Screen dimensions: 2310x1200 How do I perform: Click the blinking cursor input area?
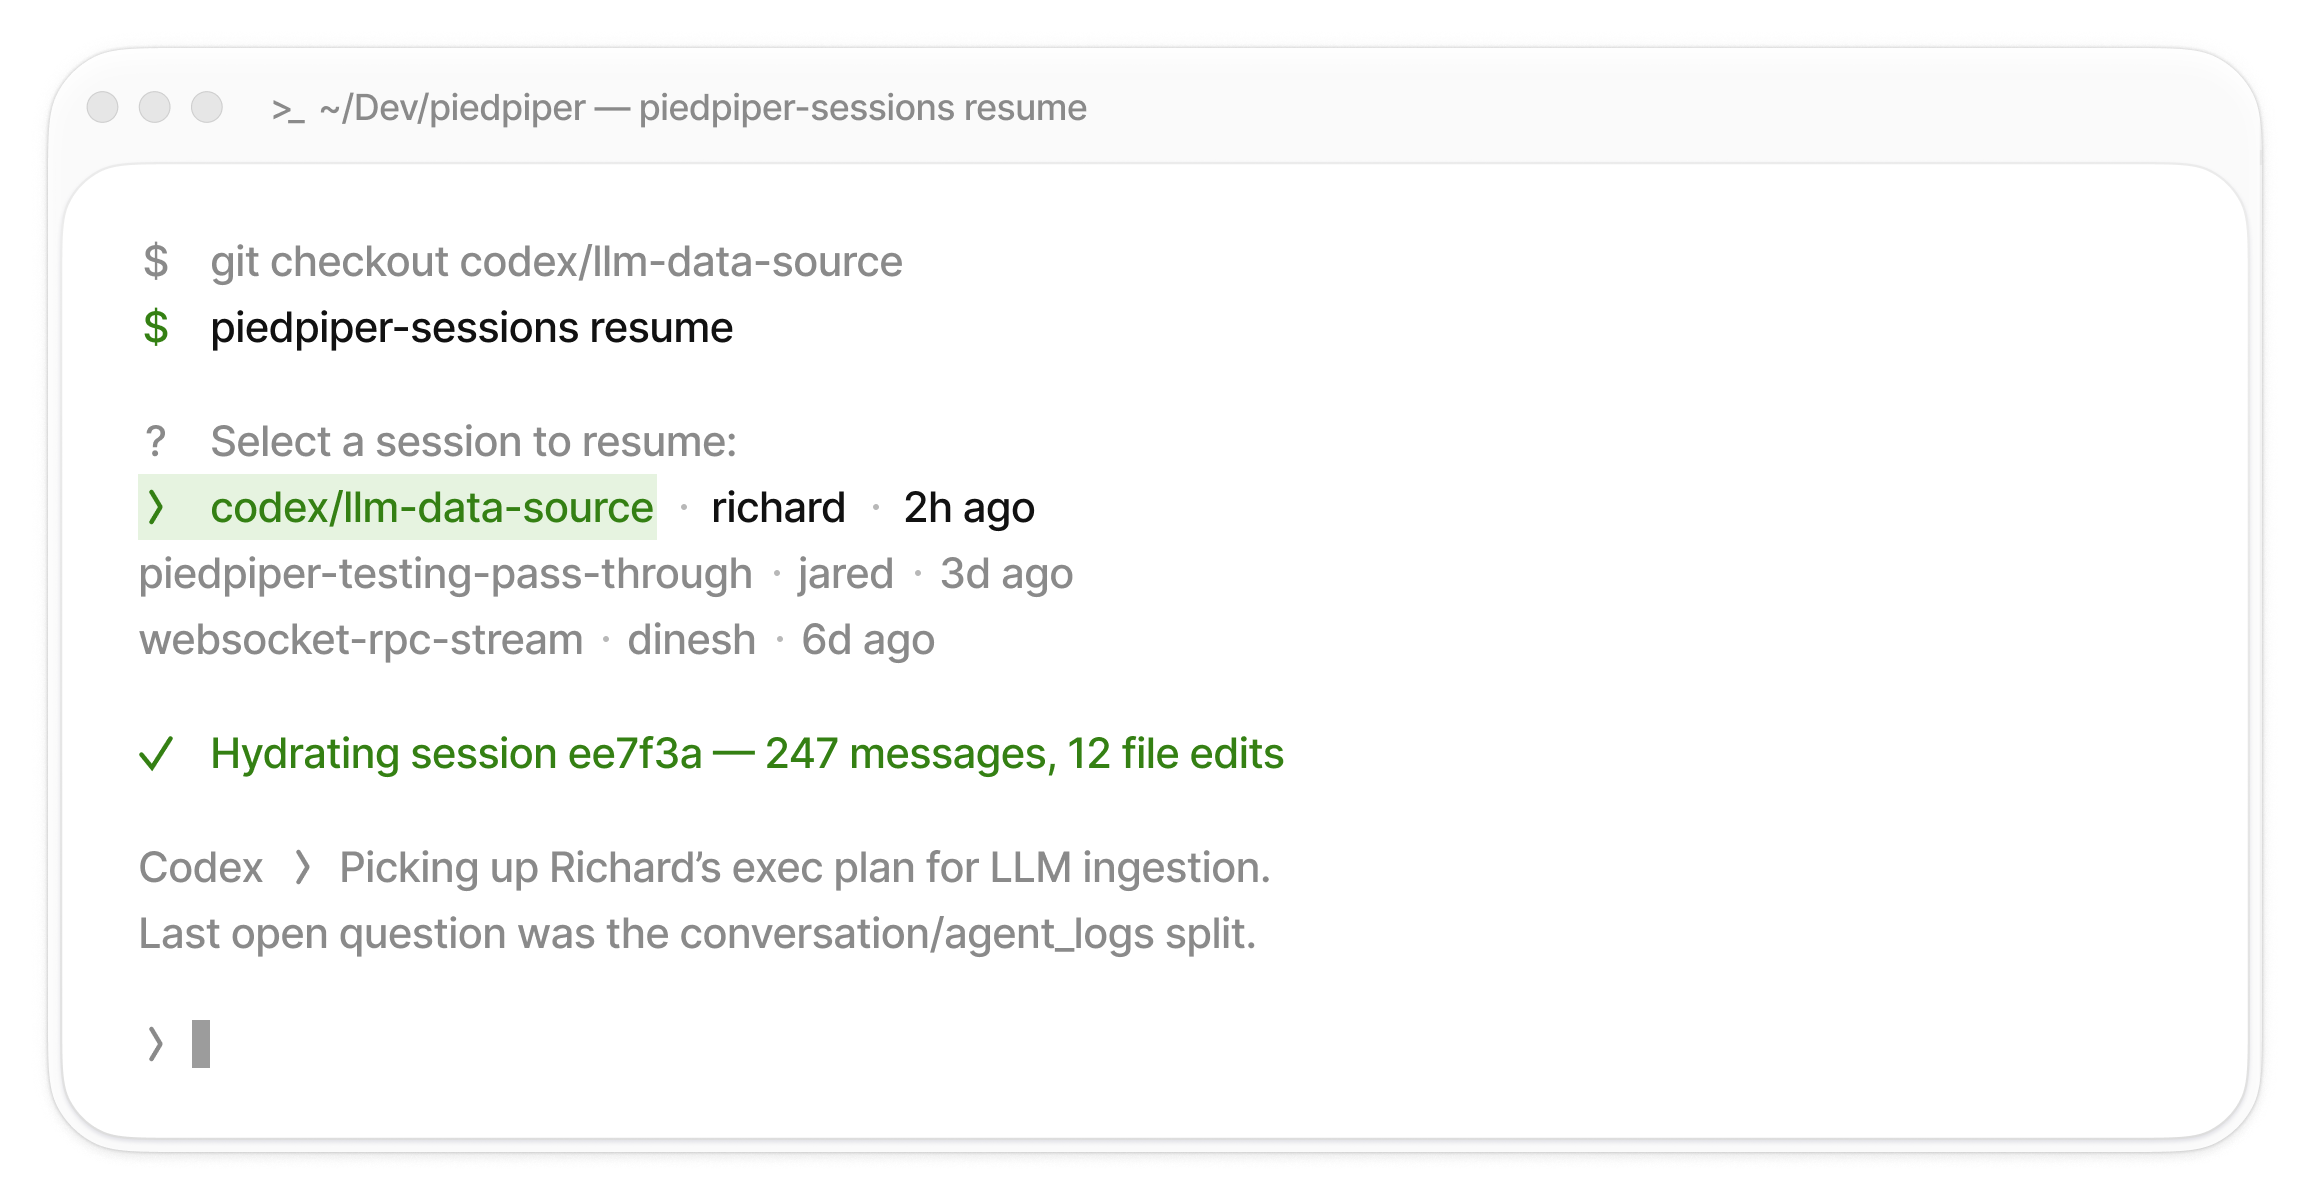pos(201,1044)
